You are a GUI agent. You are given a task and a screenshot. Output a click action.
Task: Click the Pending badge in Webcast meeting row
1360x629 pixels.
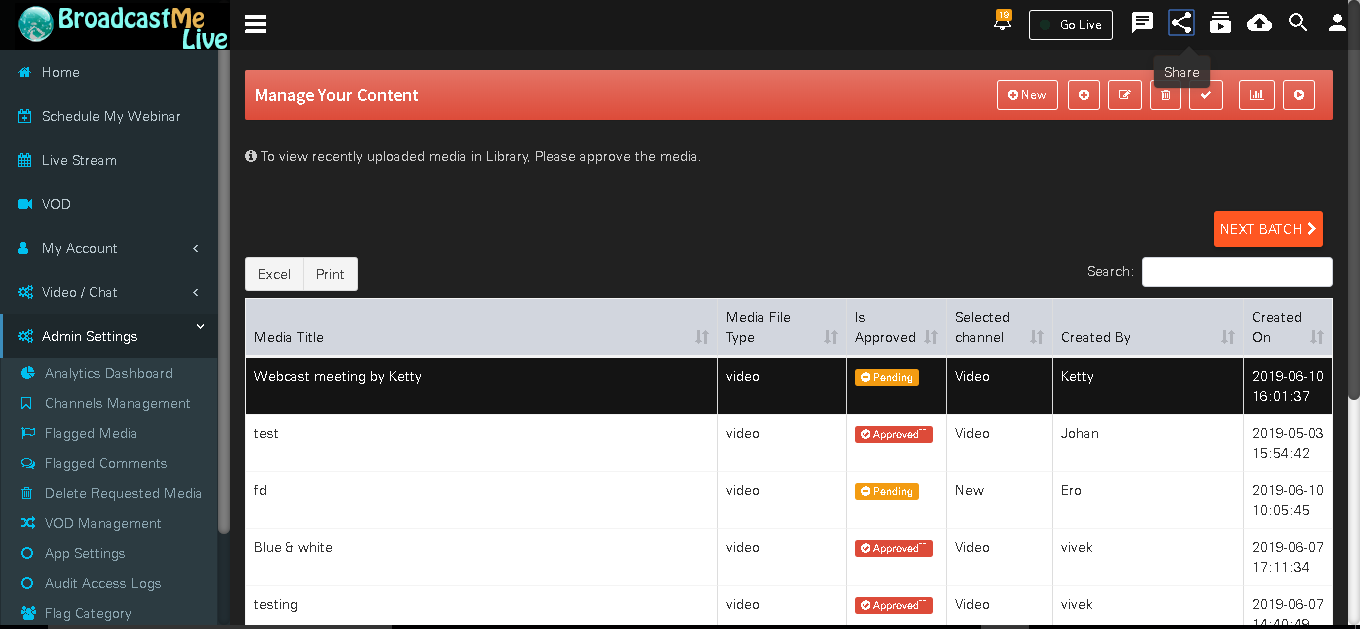point(886,377)
